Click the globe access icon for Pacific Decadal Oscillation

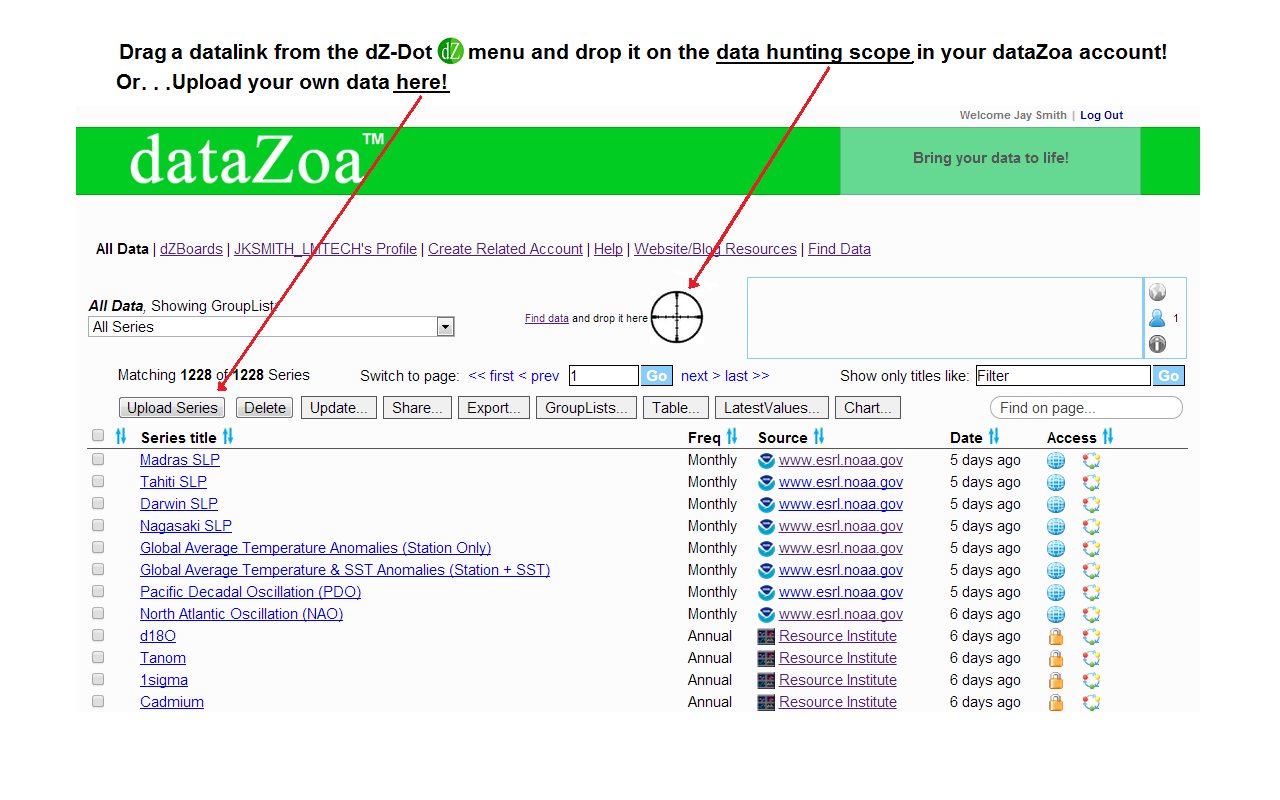pyautogui.click(x=1056, y=592)
